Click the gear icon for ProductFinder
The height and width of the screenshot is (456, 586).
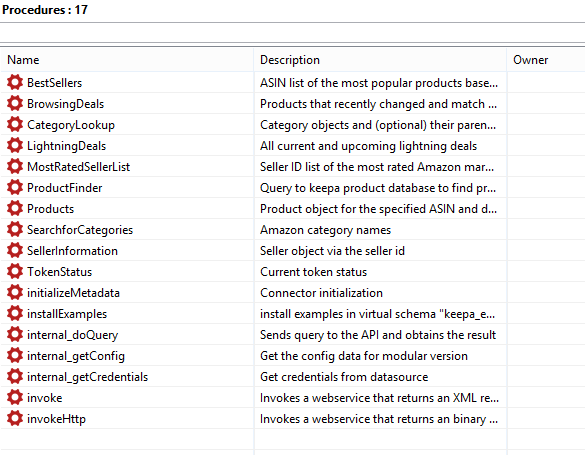click(15, 187)
